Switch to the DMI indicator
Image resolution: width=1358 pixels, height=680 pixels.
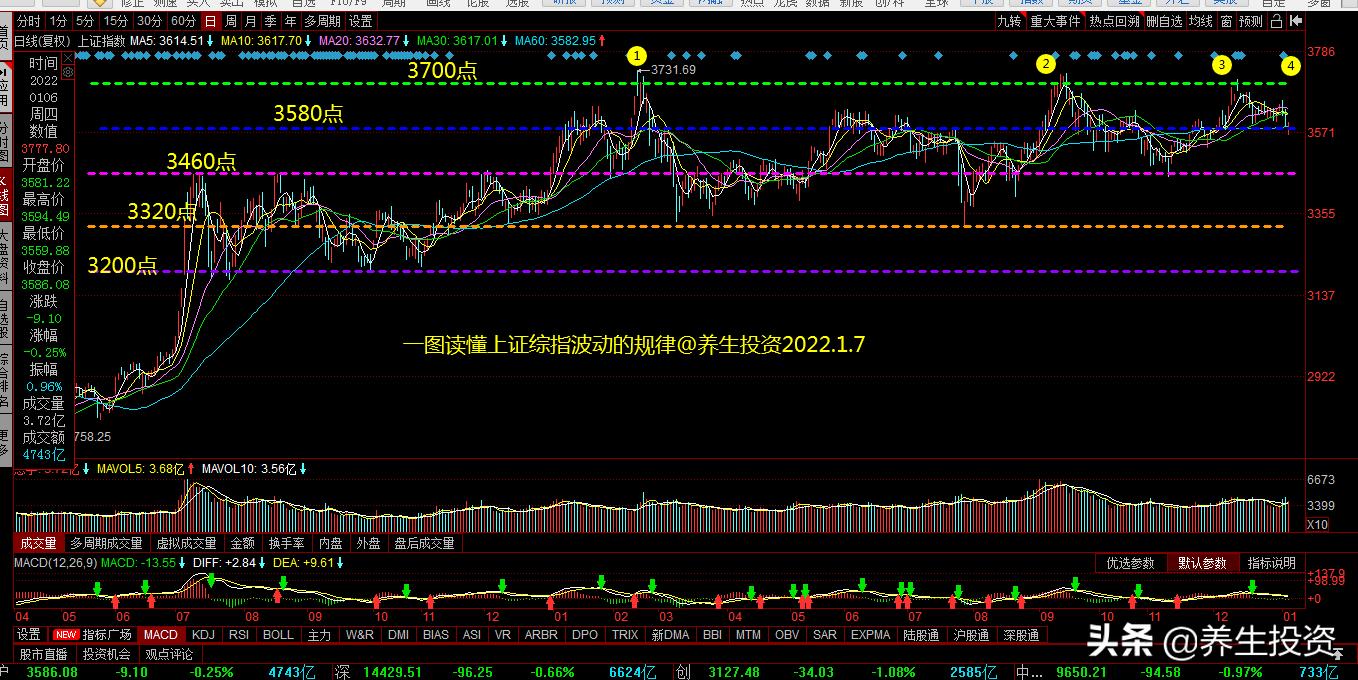tap(398, 634)
